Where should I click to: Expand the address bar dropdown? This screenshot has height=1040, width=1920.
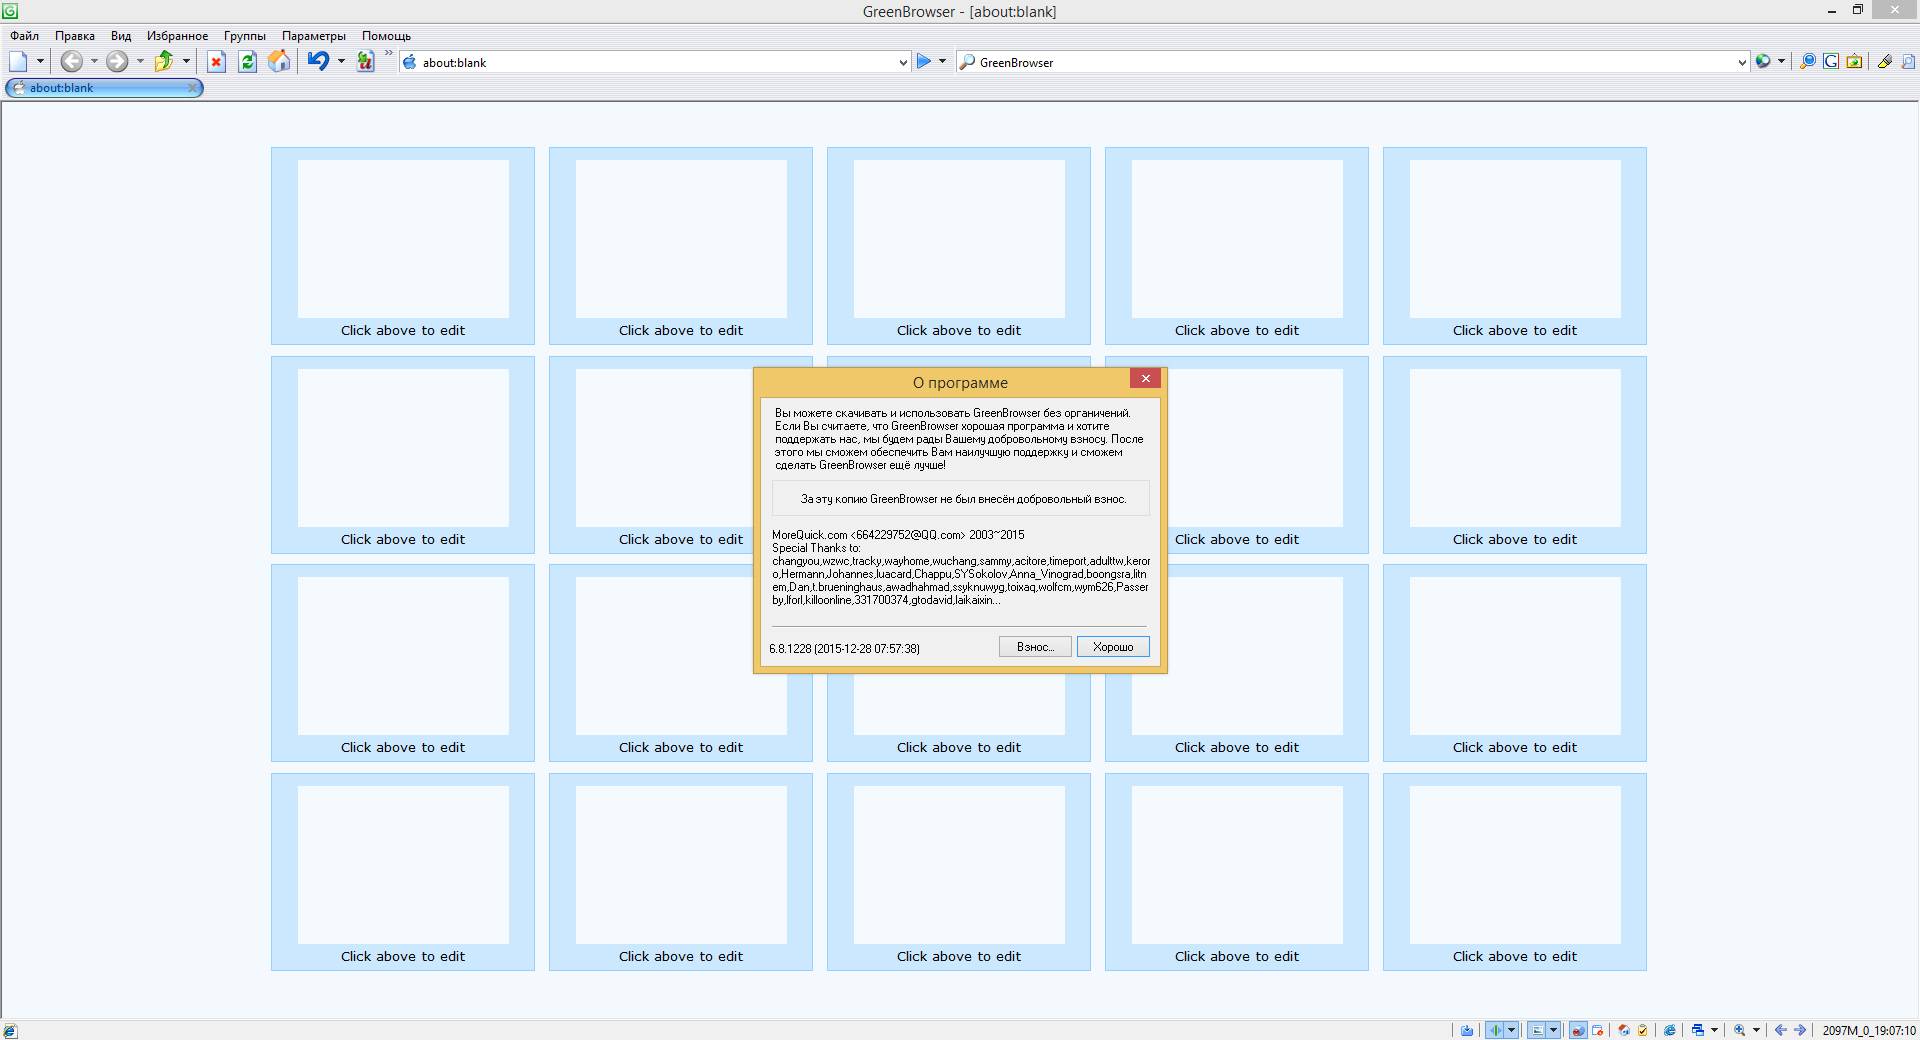coord(903,62)
